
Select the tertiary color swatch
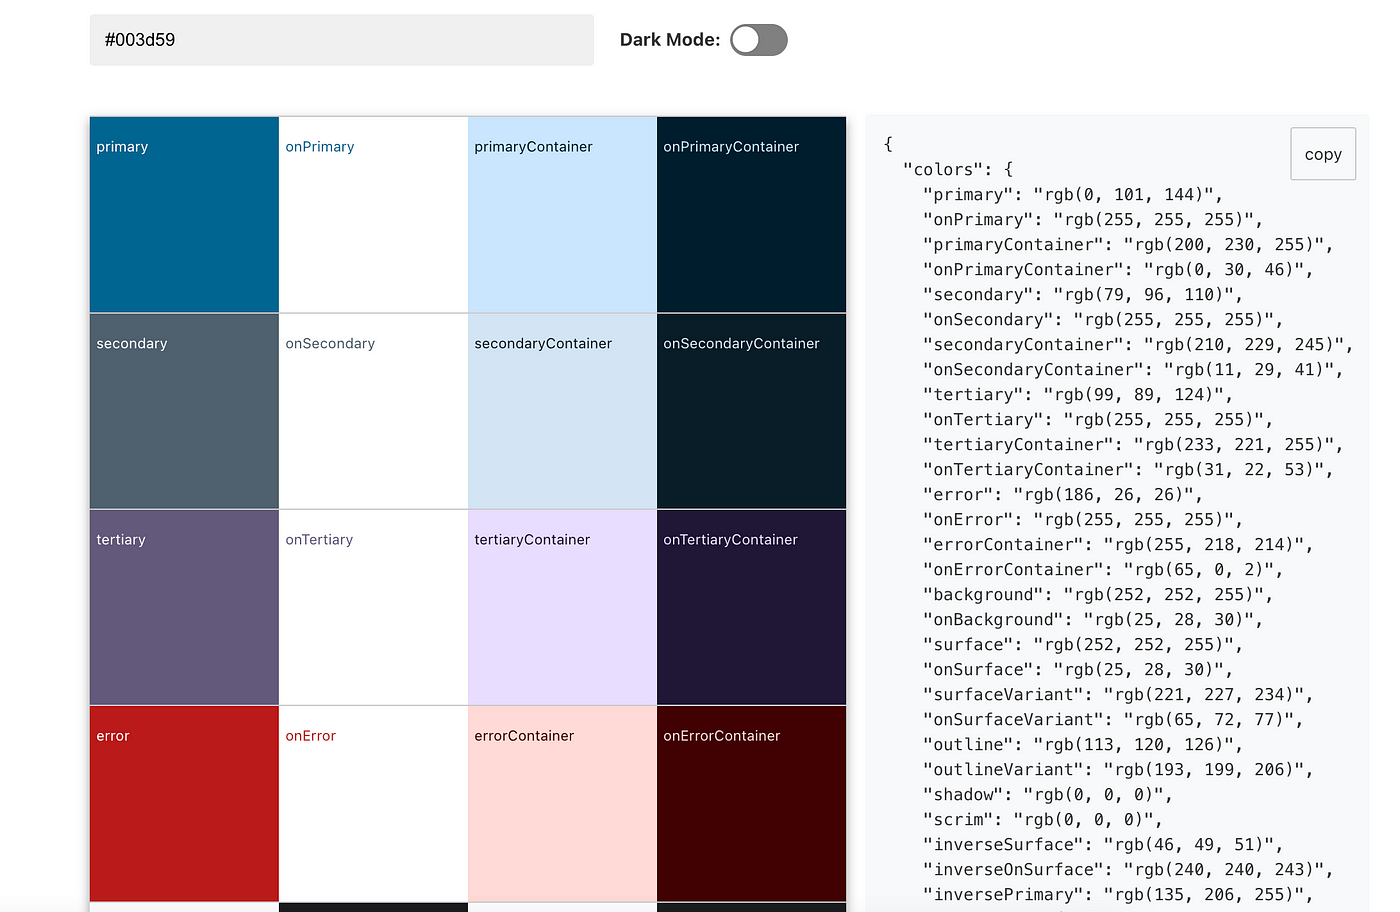(x=184, y=607)
